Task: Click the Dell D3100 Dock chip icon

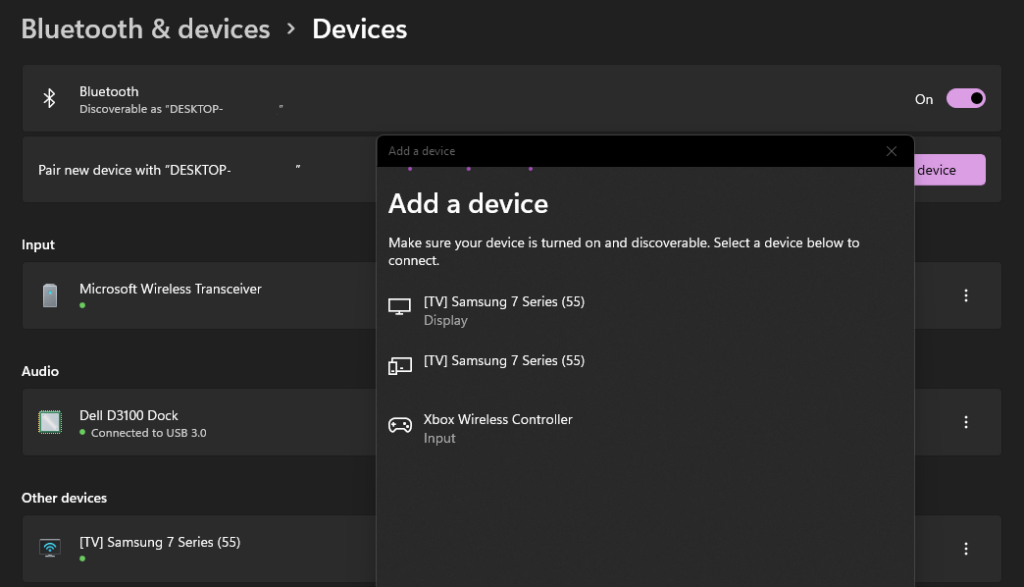Action: [50, 422]
